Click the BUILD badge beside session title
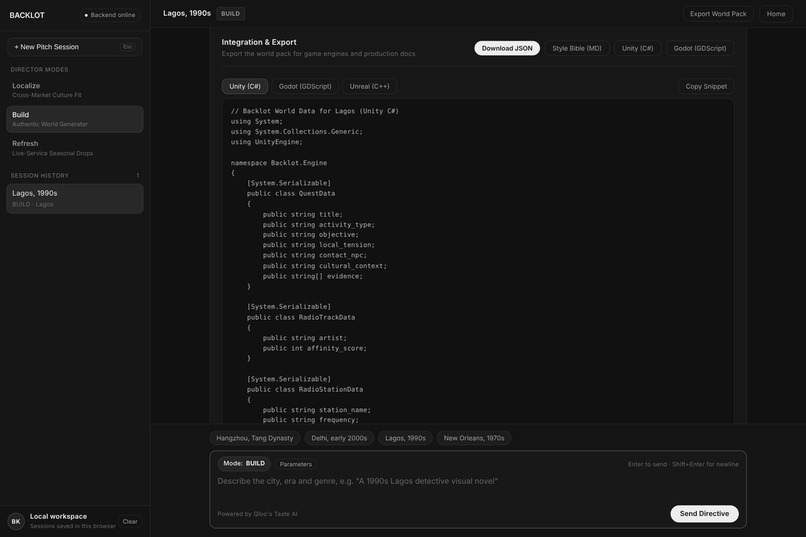806x537 pixels. (230, 14)
